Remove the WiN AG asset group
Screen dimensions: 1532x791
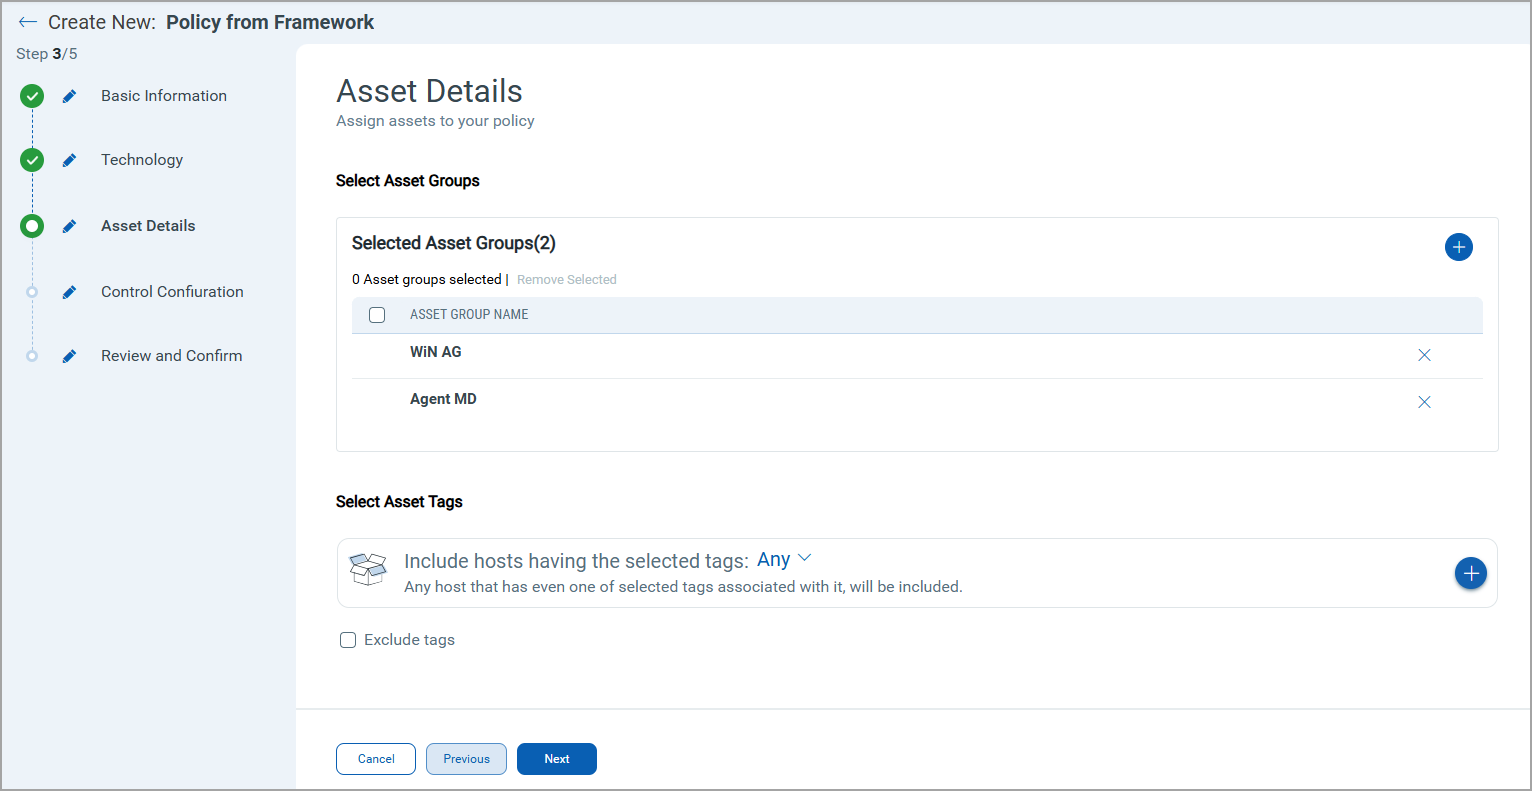[x=1424, y=355]
